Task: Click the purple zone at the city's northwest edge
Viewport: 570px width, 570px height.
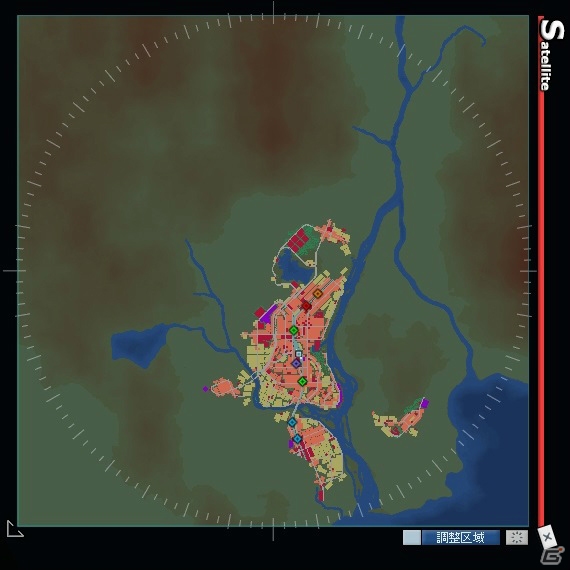Action: tap(268, 314)
